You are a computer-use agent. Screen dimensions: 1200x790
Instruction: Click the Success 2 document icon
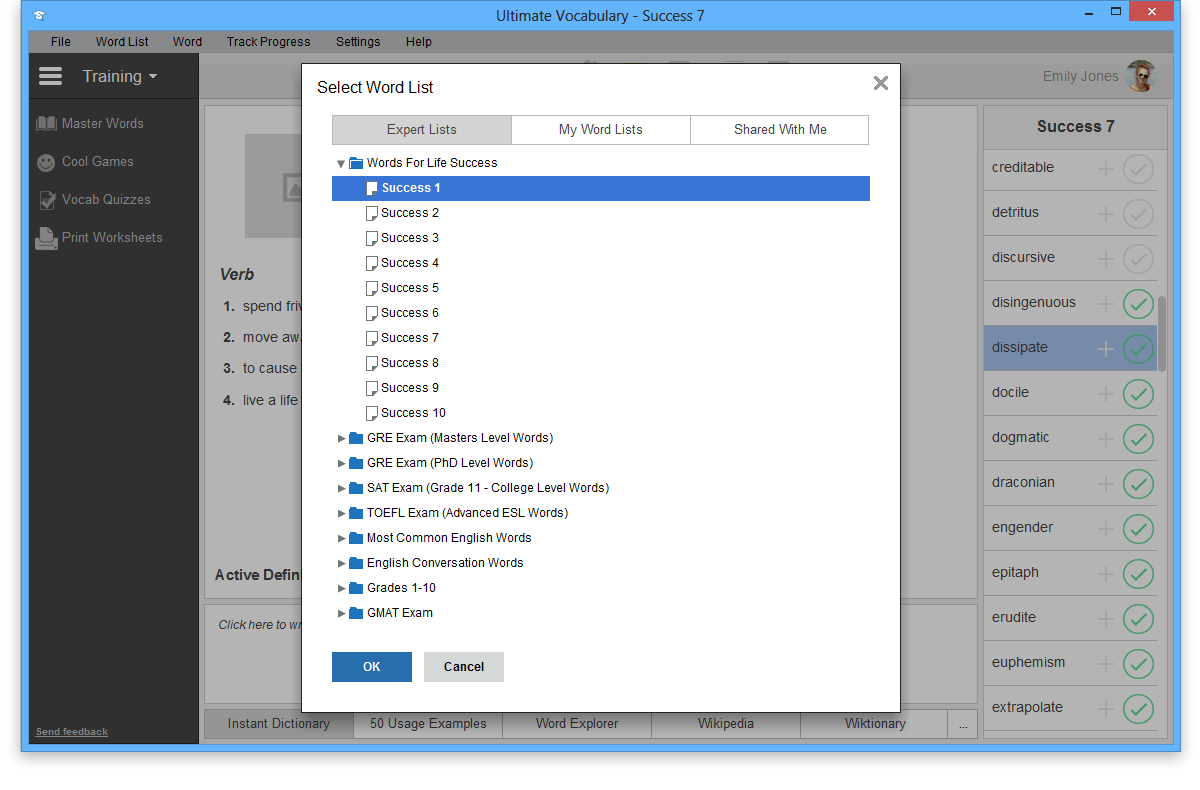coord(372,213)
